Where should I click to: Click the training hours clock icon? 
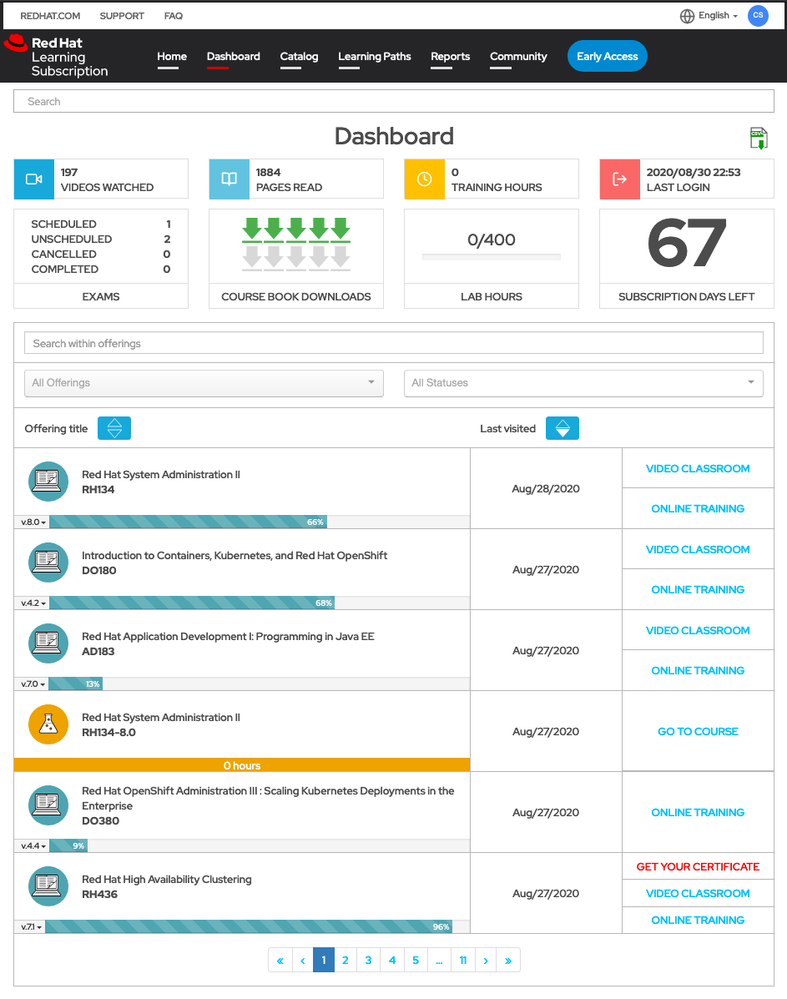[x=424, y=179]
